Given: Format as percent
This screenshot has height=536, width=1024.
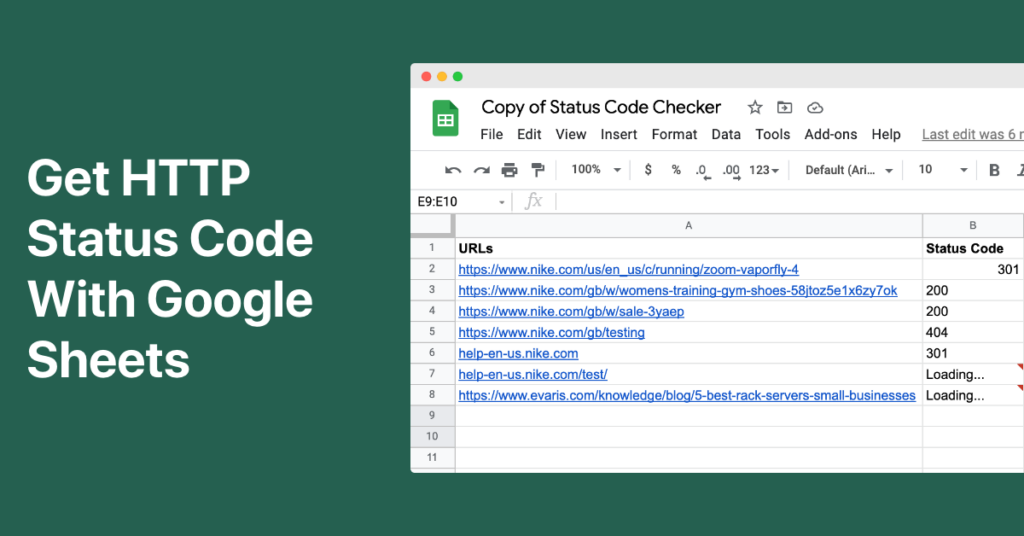Looking at the screenshot, I should 676,170.
